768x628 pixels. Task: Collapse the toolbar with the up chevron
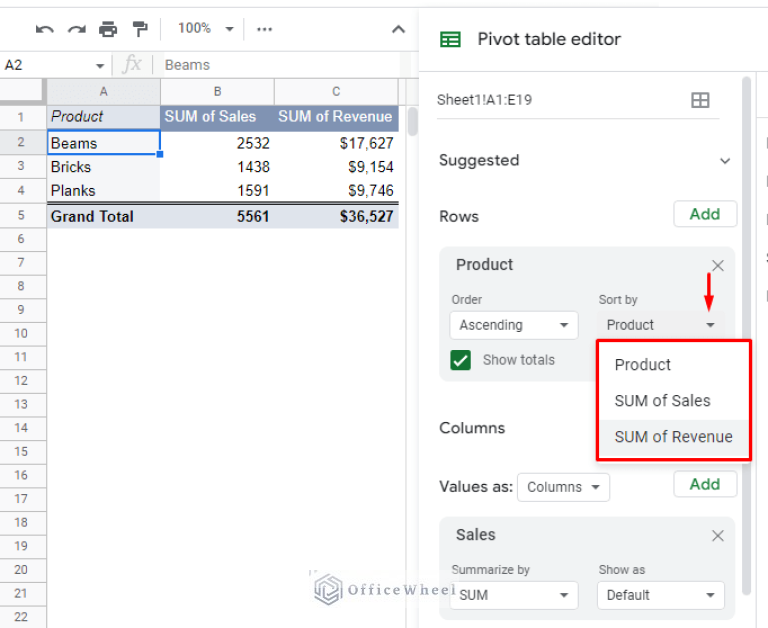(398, 29)
